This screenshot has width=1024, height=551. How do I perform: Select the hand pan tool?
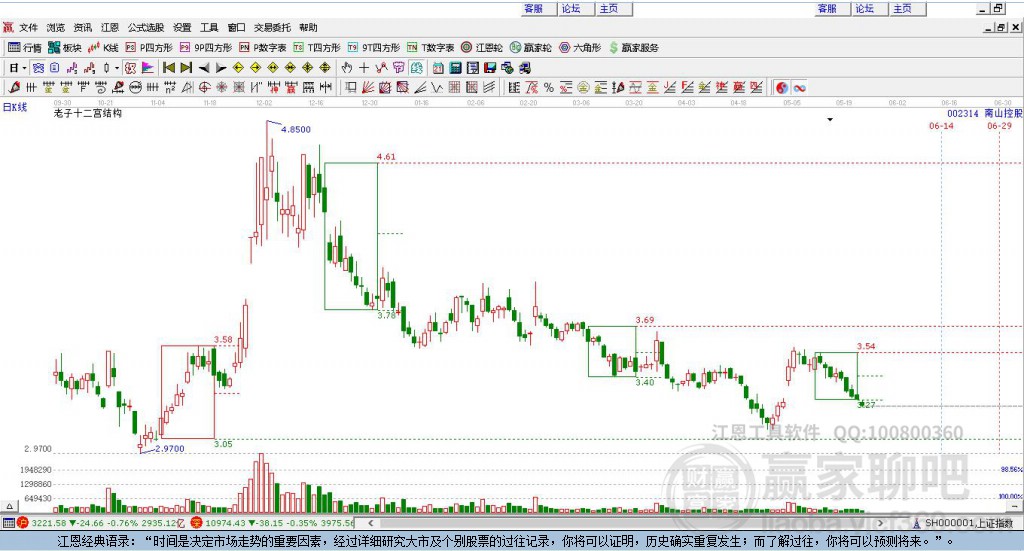pyautogui.click(x=347, y=68)
